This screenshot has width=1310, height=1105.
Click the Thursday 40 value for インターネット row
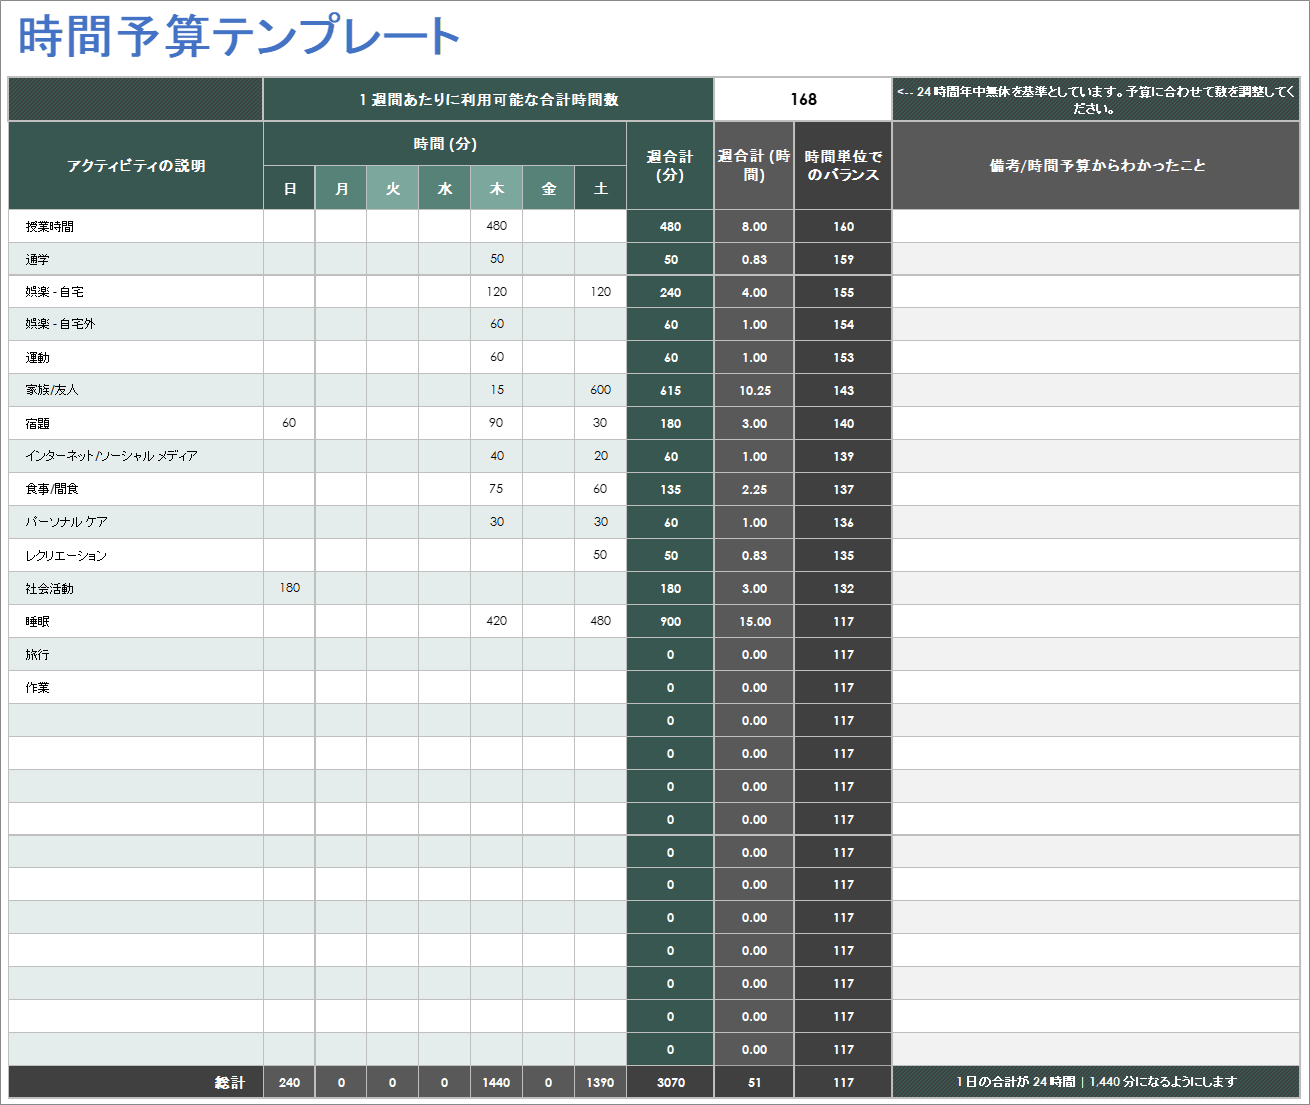tap(497, 456)
